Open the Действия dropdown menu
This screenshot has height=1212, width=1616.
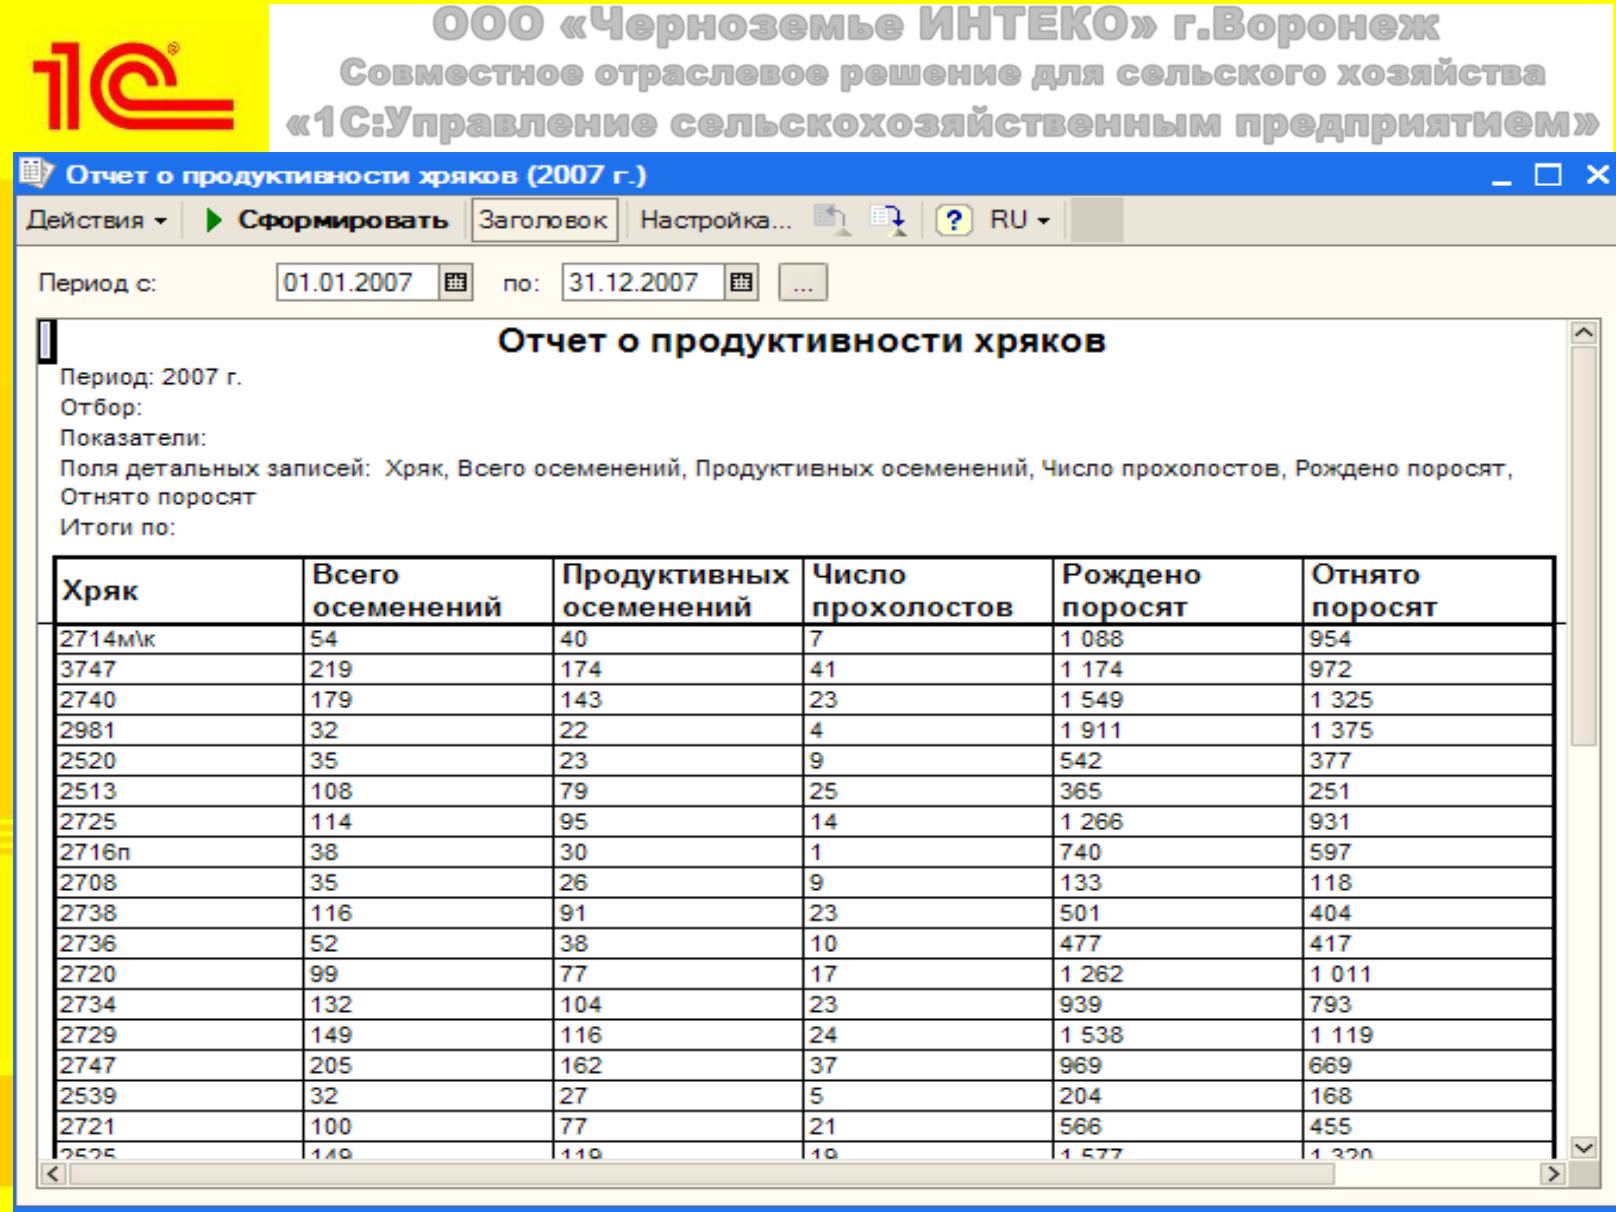click(x=96, y=221)
